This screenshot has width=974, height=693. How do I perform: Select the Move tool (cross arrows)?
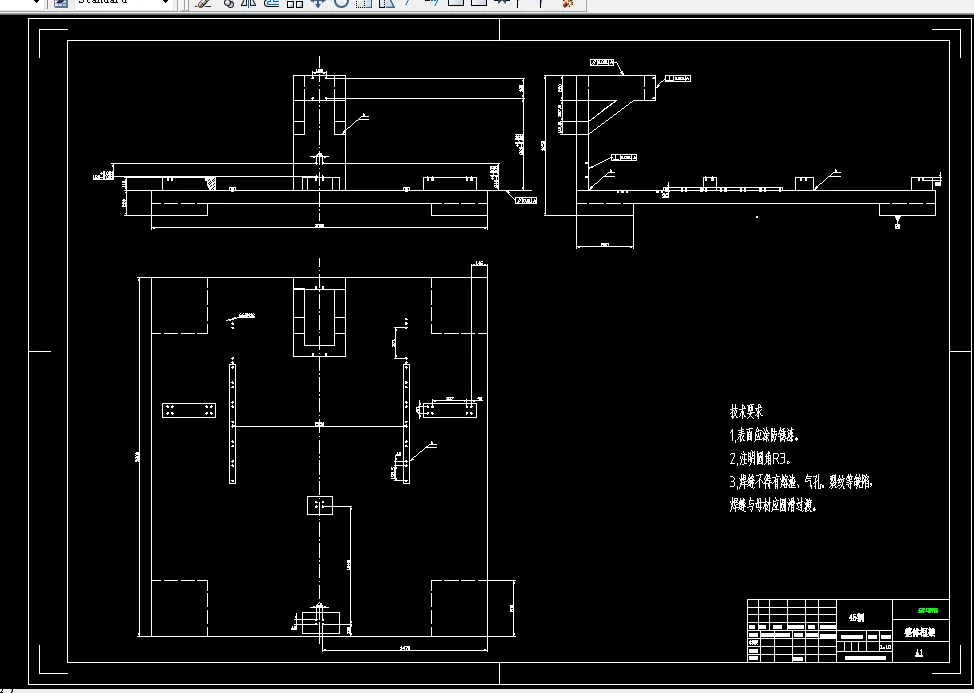pyautogui.click(x=317, y=3)
